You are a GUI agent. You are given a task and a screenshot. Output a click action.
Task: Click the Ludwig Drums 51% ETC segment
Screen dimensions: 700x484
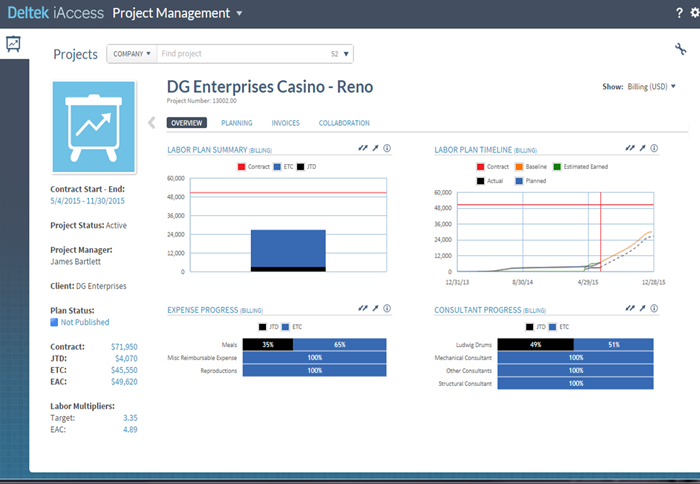613,344
